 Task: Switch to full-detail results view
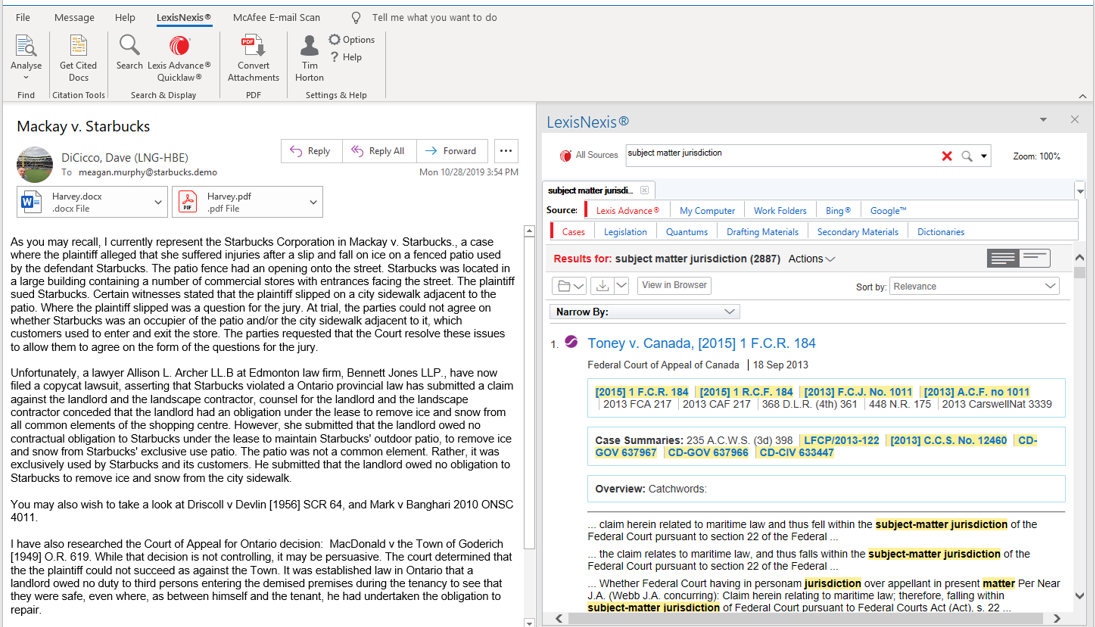pos(1003,258)
